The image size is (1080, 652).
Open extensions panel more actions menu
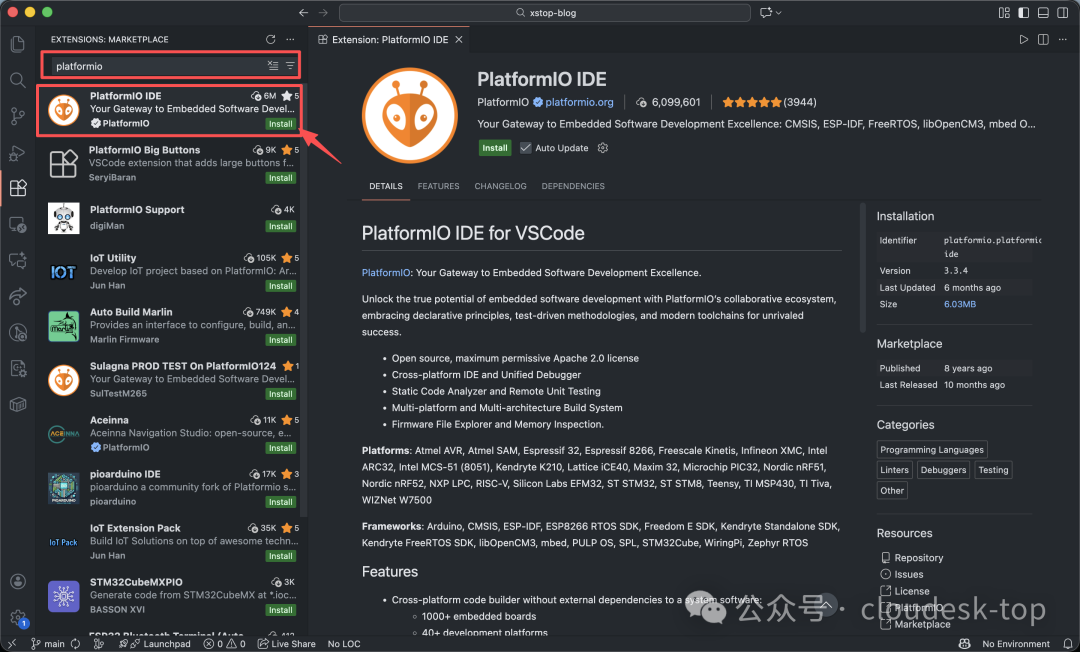291,39
